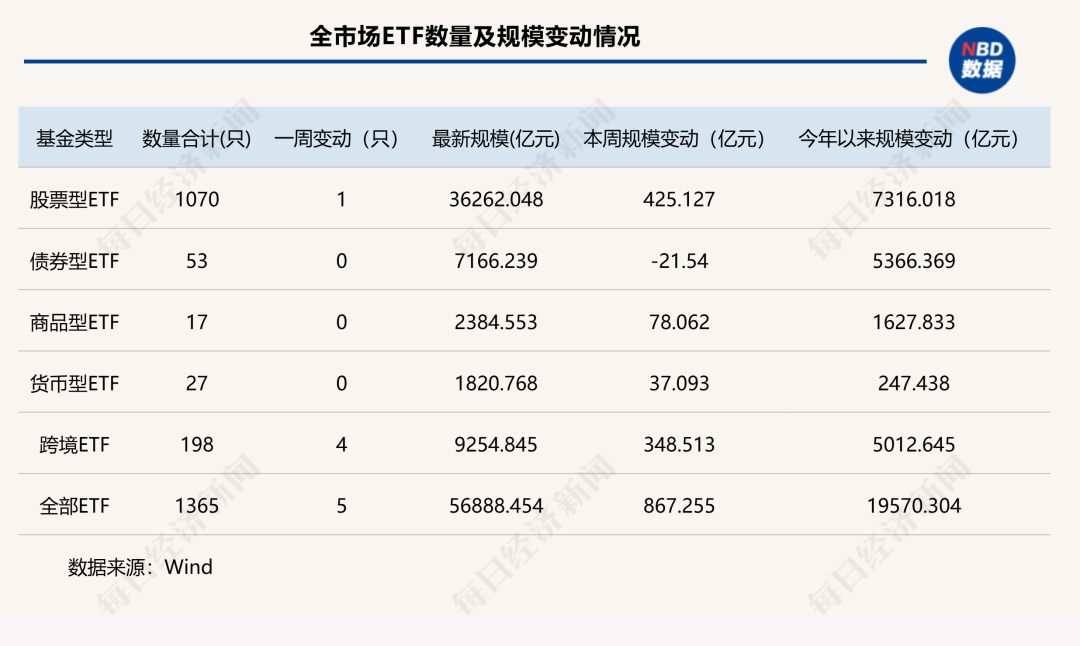Click the 19570.304 year-to-date total cell

pyautogui.click(x=914, y=506)
